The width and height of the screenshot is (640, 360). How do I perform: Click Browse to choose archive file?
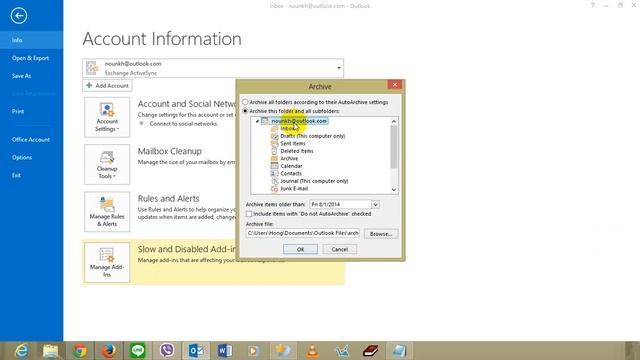[x=381, y=234]
